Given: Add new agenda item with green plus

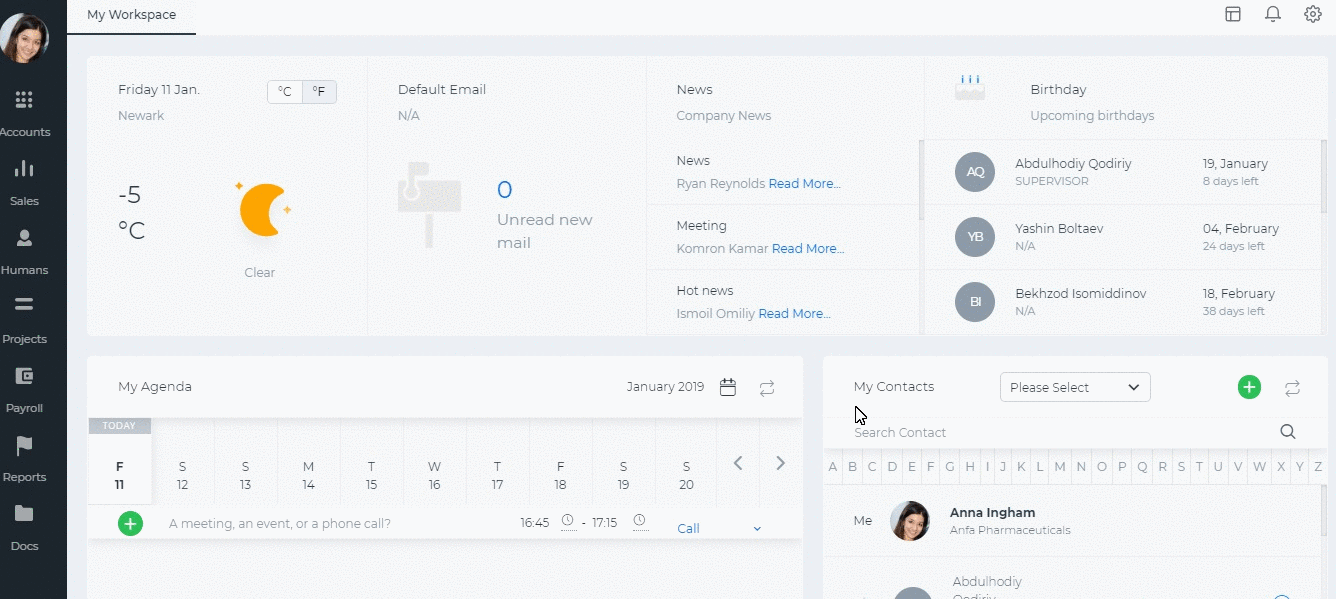Looking at the screenshot, I should click(130, 523).
